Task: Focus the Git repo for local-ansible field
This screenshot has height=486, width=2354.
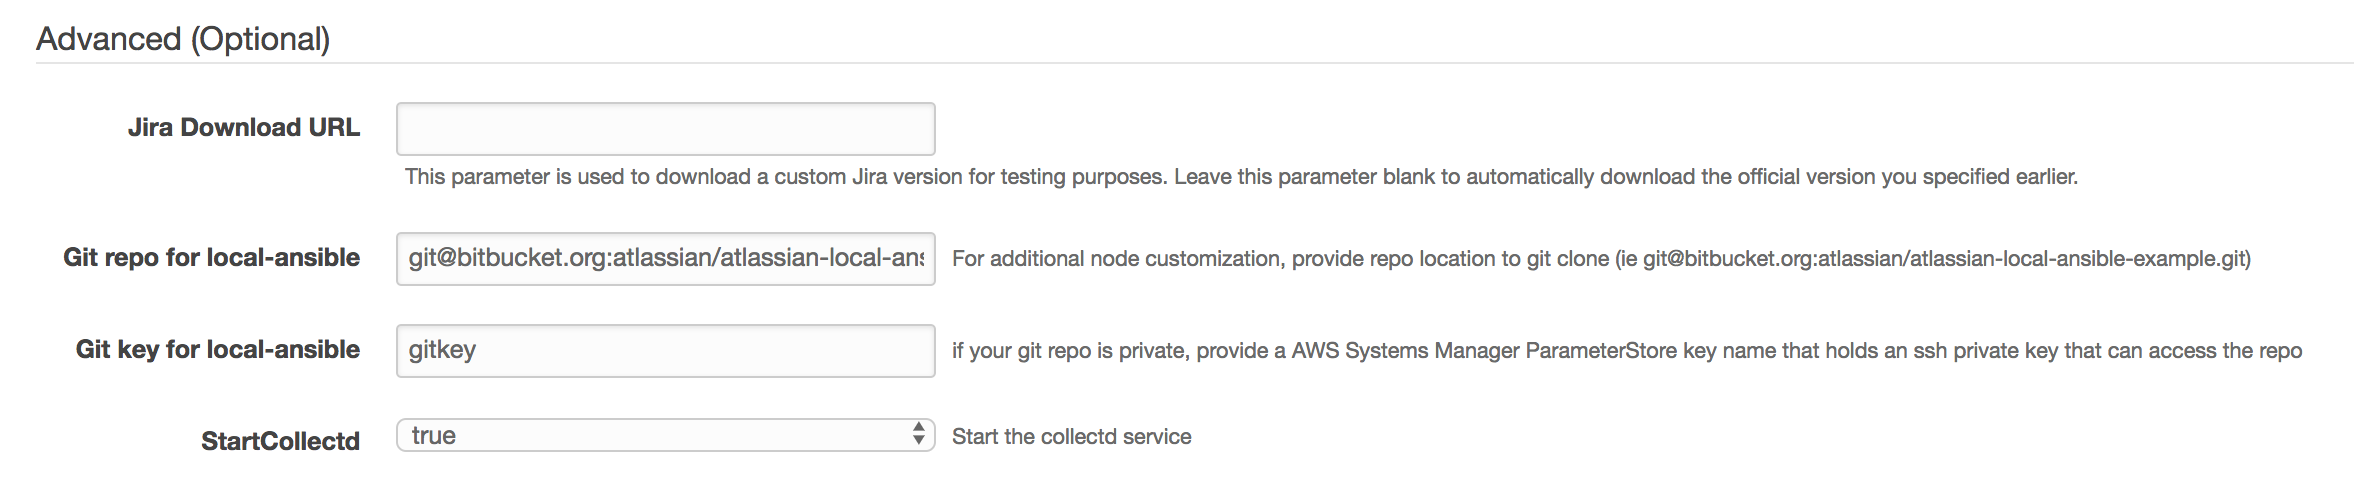Action: [x=665, y=259]
